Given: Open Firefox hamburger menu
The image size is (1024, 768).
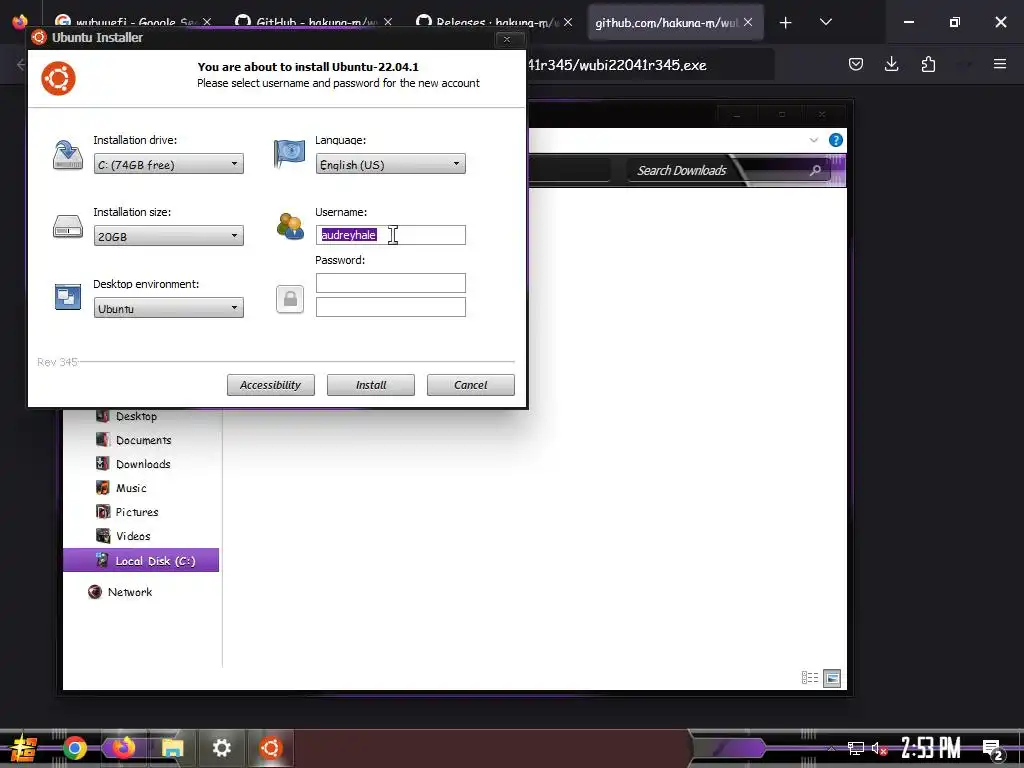Looking at the screenshot, I should pyautogui.click(x=1000, y=64).
